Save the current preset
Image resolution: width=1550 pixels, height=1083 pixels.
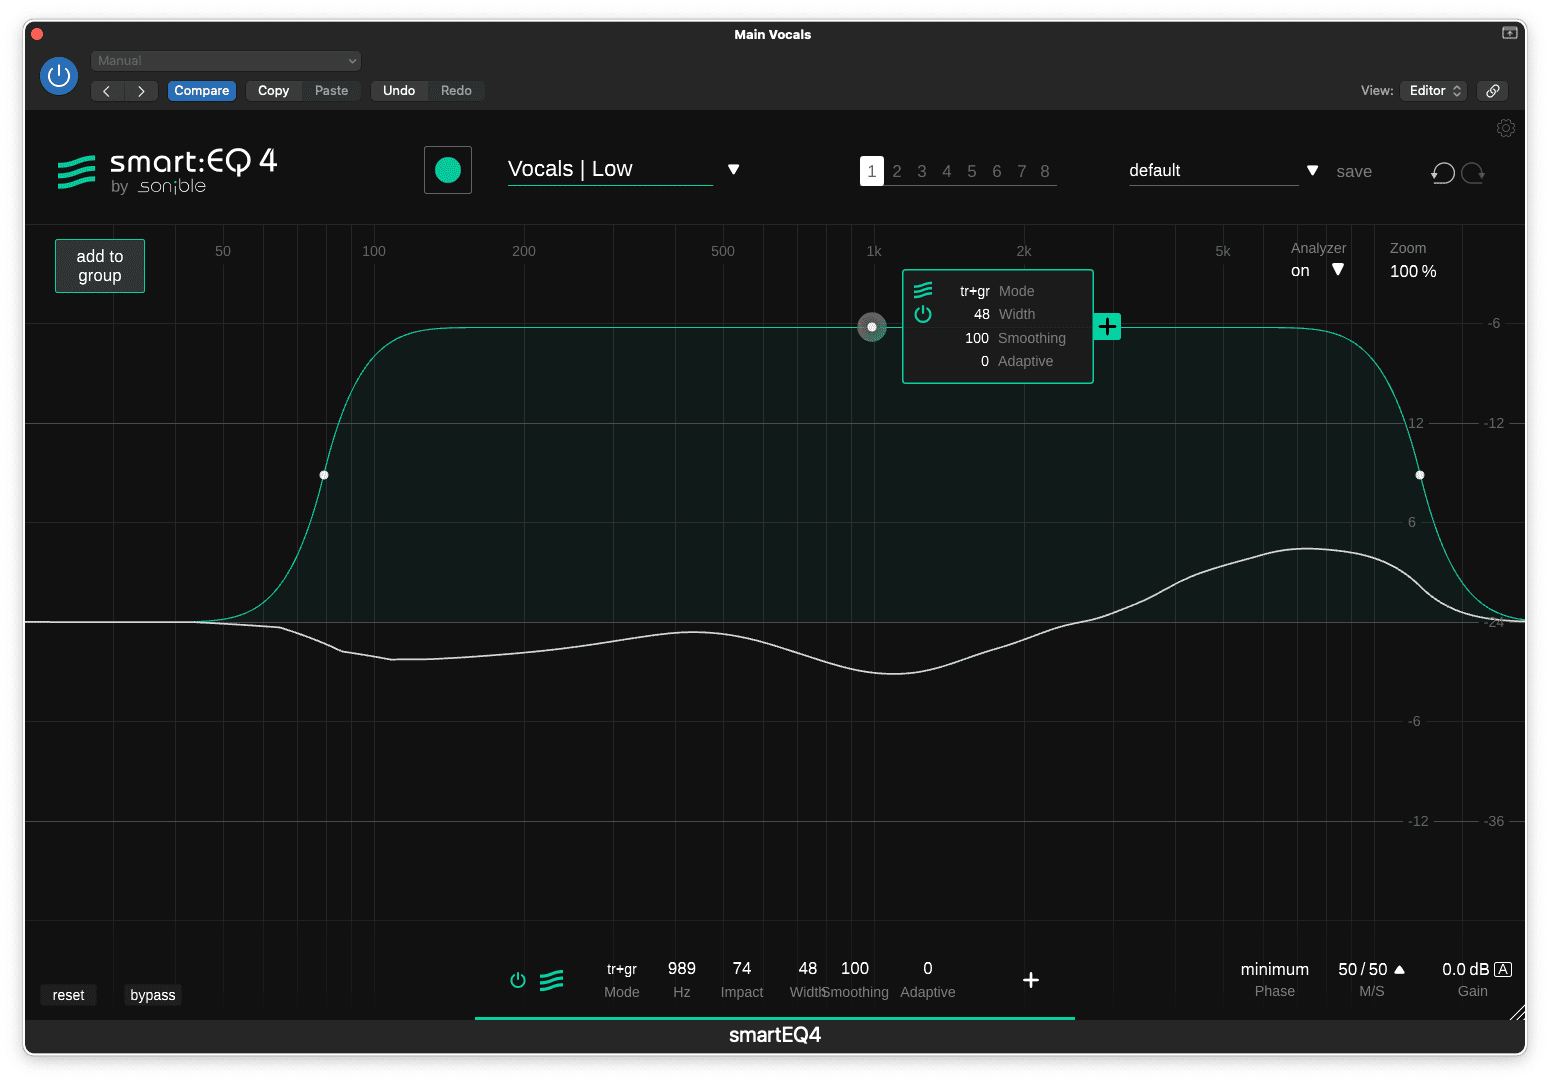coord(1354,172)
